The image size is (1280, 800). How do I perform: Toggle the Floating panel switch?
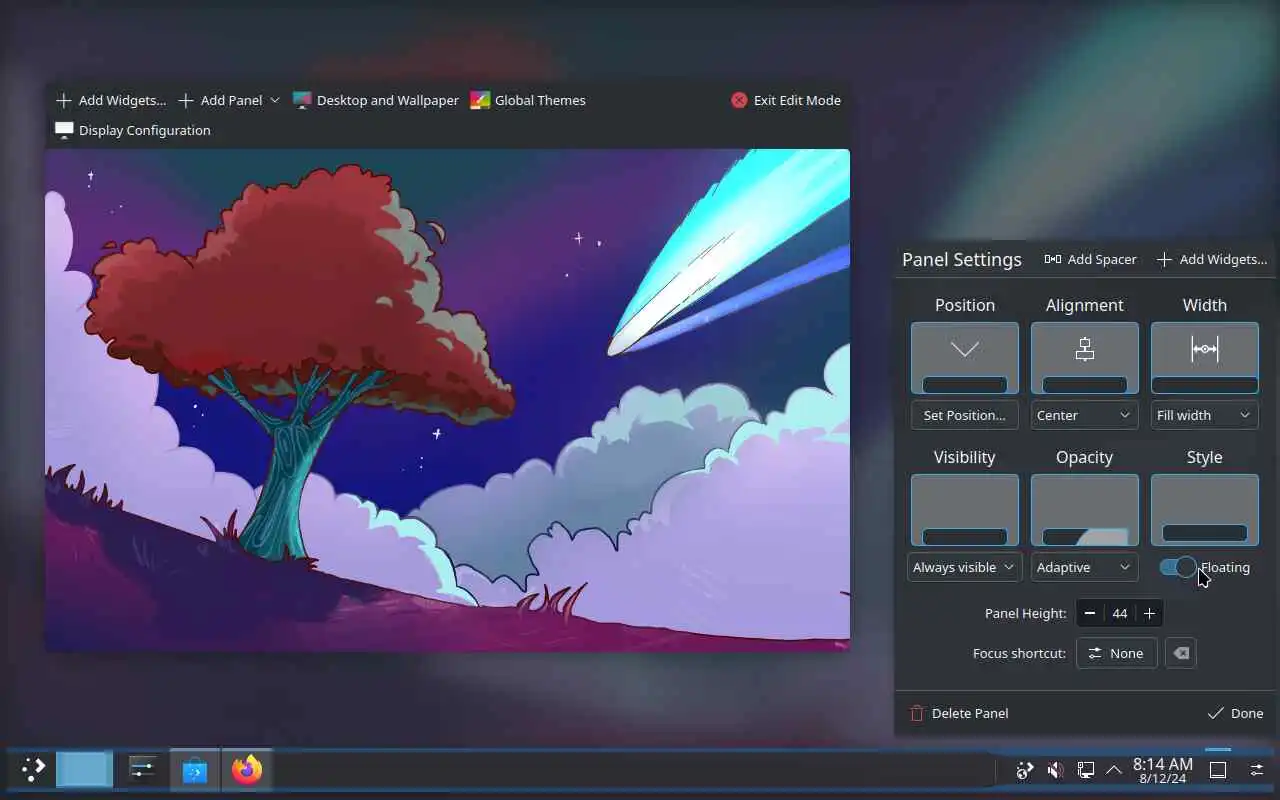pos(1178,567)
